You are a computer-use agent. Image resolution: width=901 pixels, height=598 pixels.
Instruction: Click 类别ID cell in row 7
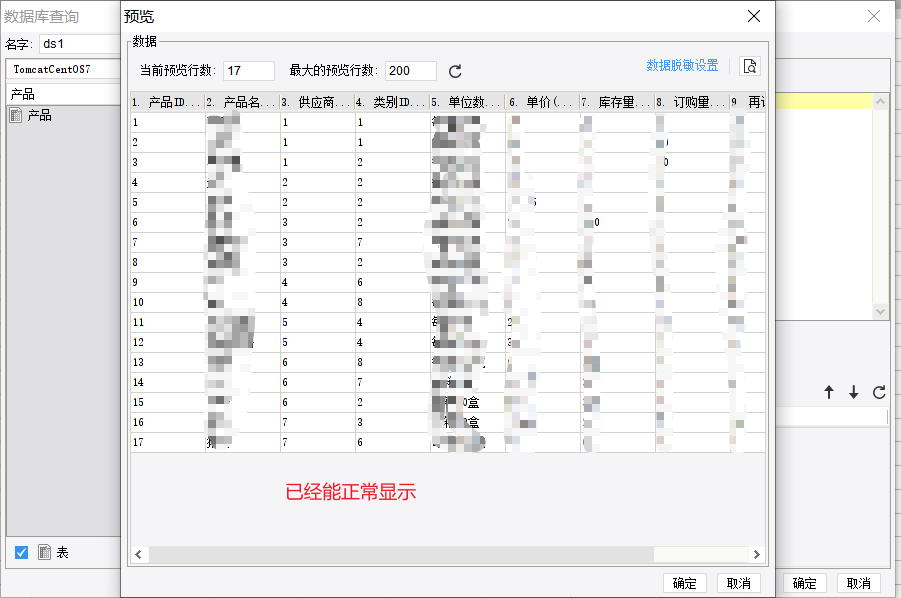[x=392, y=242]
